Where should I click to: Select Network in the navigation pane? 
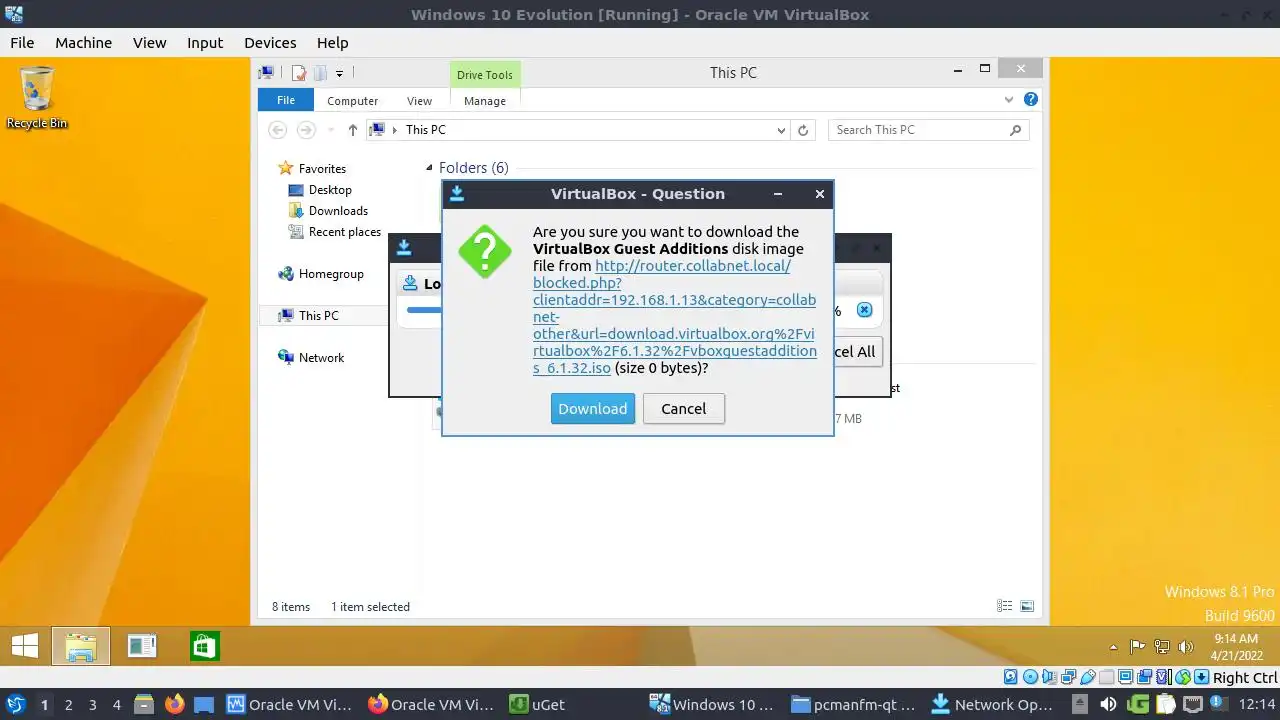click(321, 358)
